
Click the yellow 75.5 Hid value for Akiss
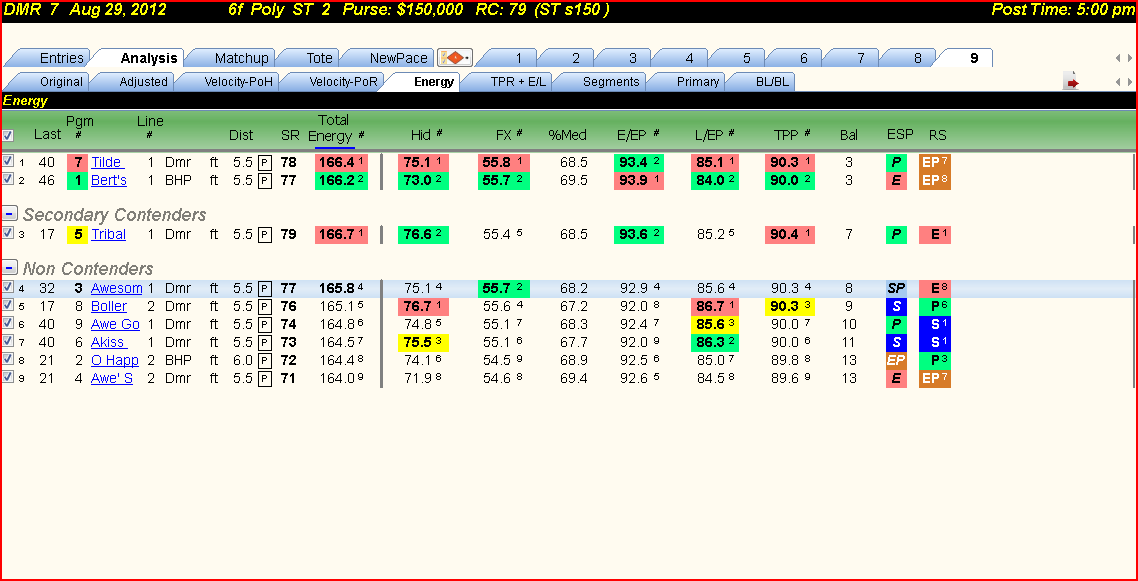(422, 342)
